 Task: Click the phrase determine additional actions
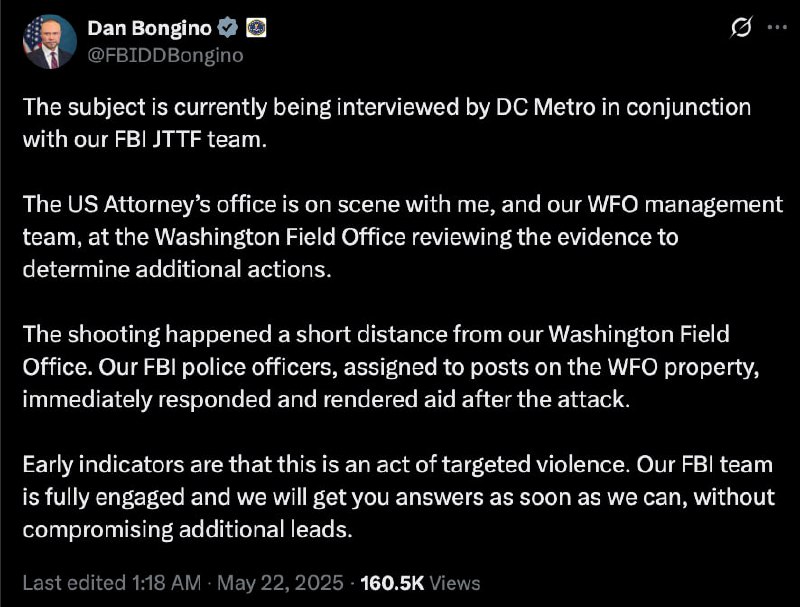click(177, 269)
